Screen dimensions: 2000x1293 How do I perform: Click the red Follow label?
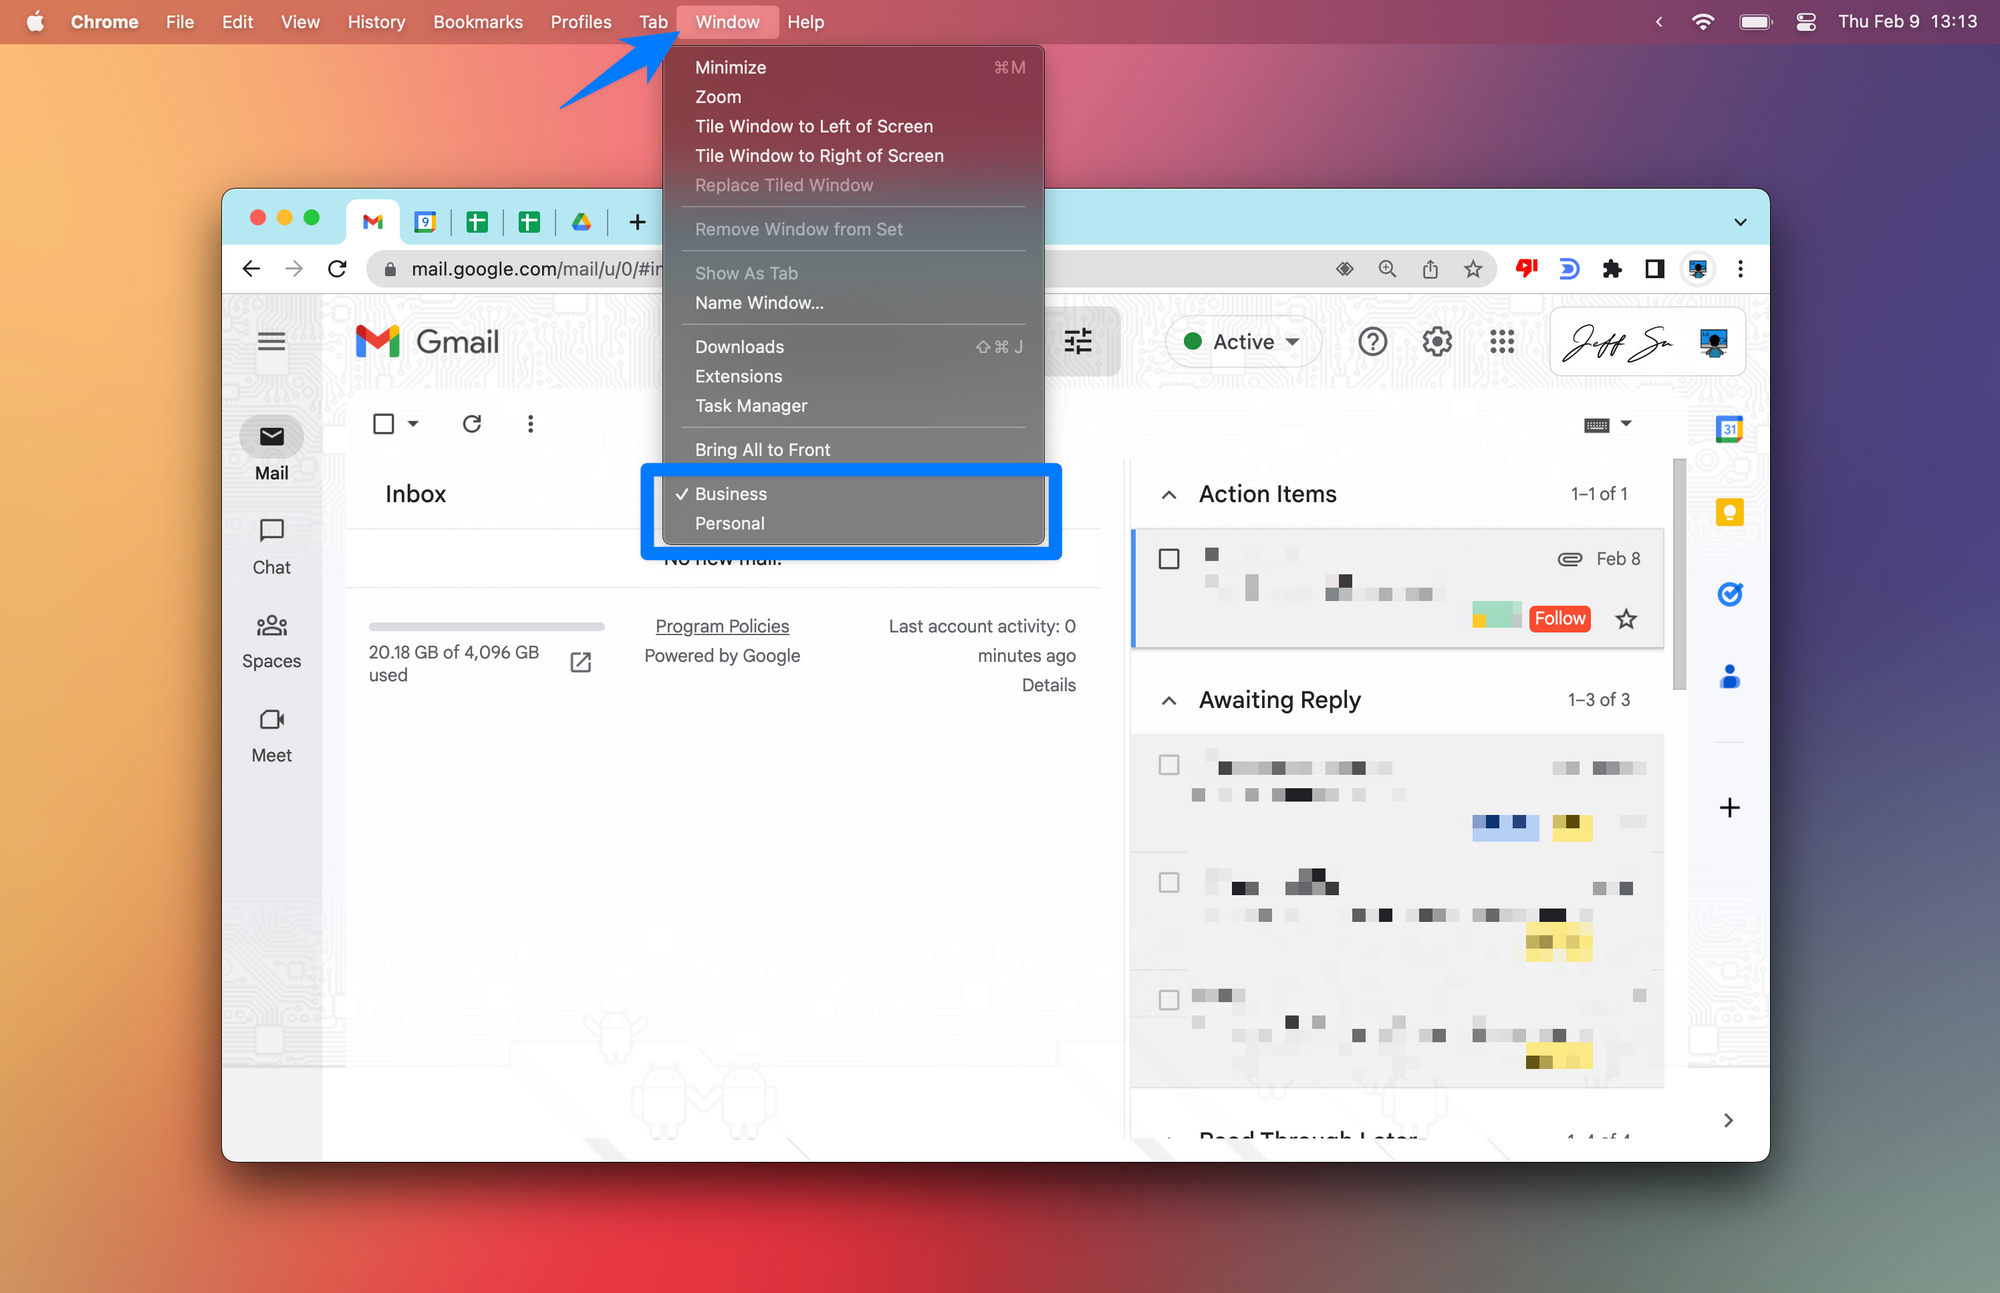[1560, 618]
